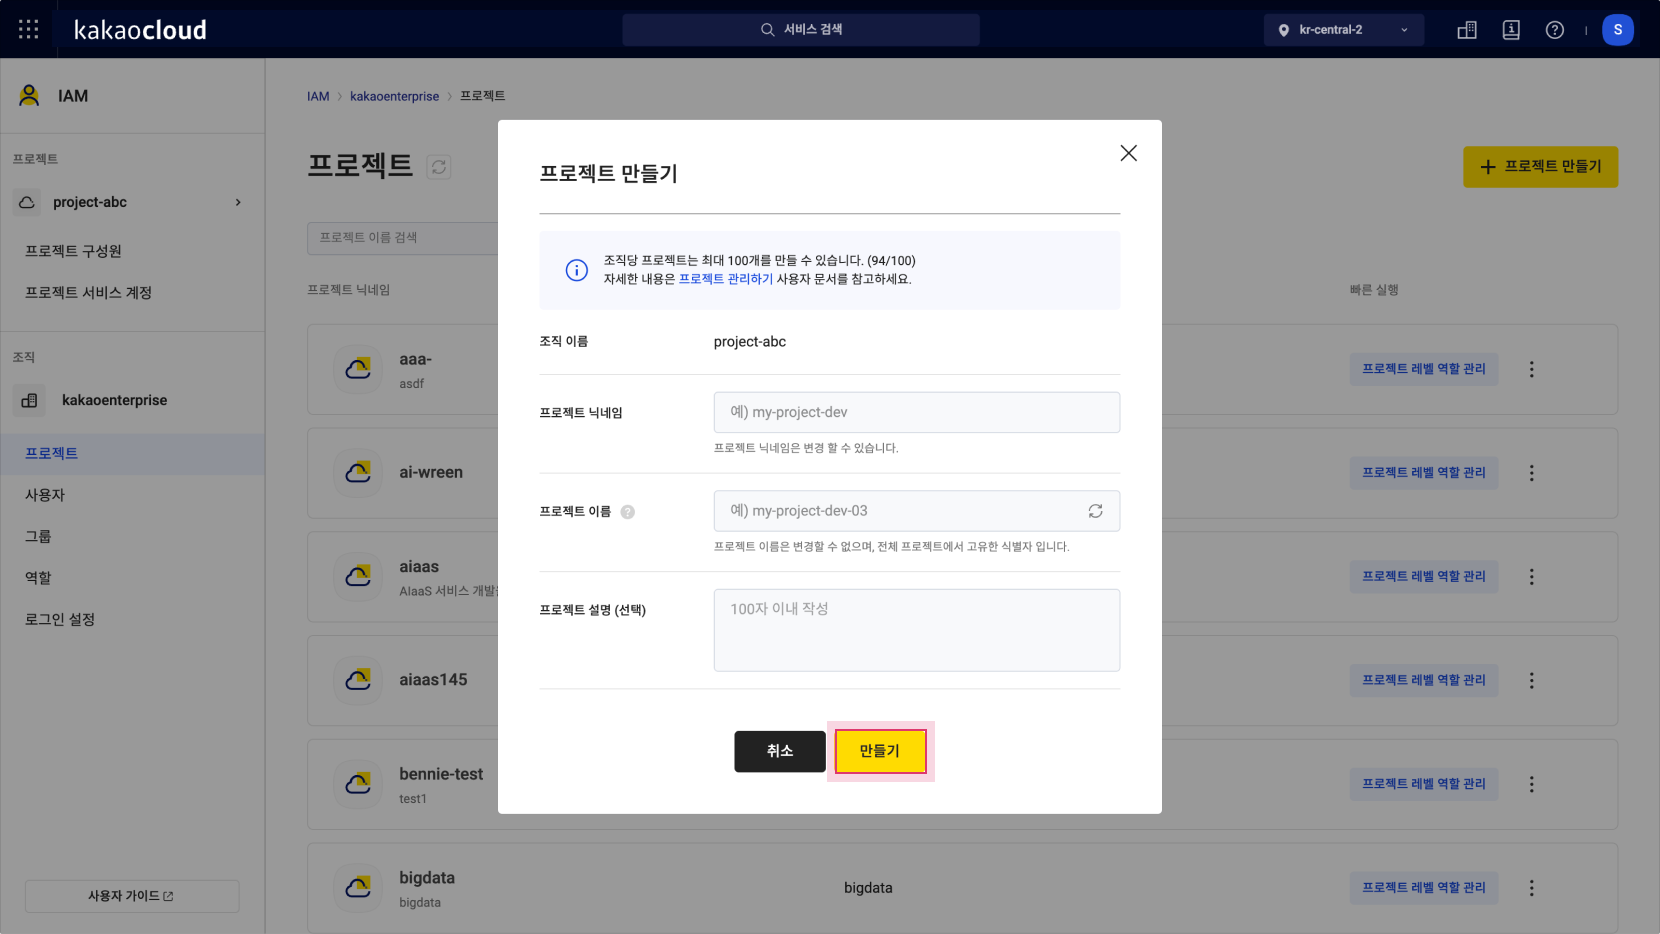Click 프로젝트 레벨 역할 관리 for aaa- row

pyautogui.click(x=1424, y=369)
